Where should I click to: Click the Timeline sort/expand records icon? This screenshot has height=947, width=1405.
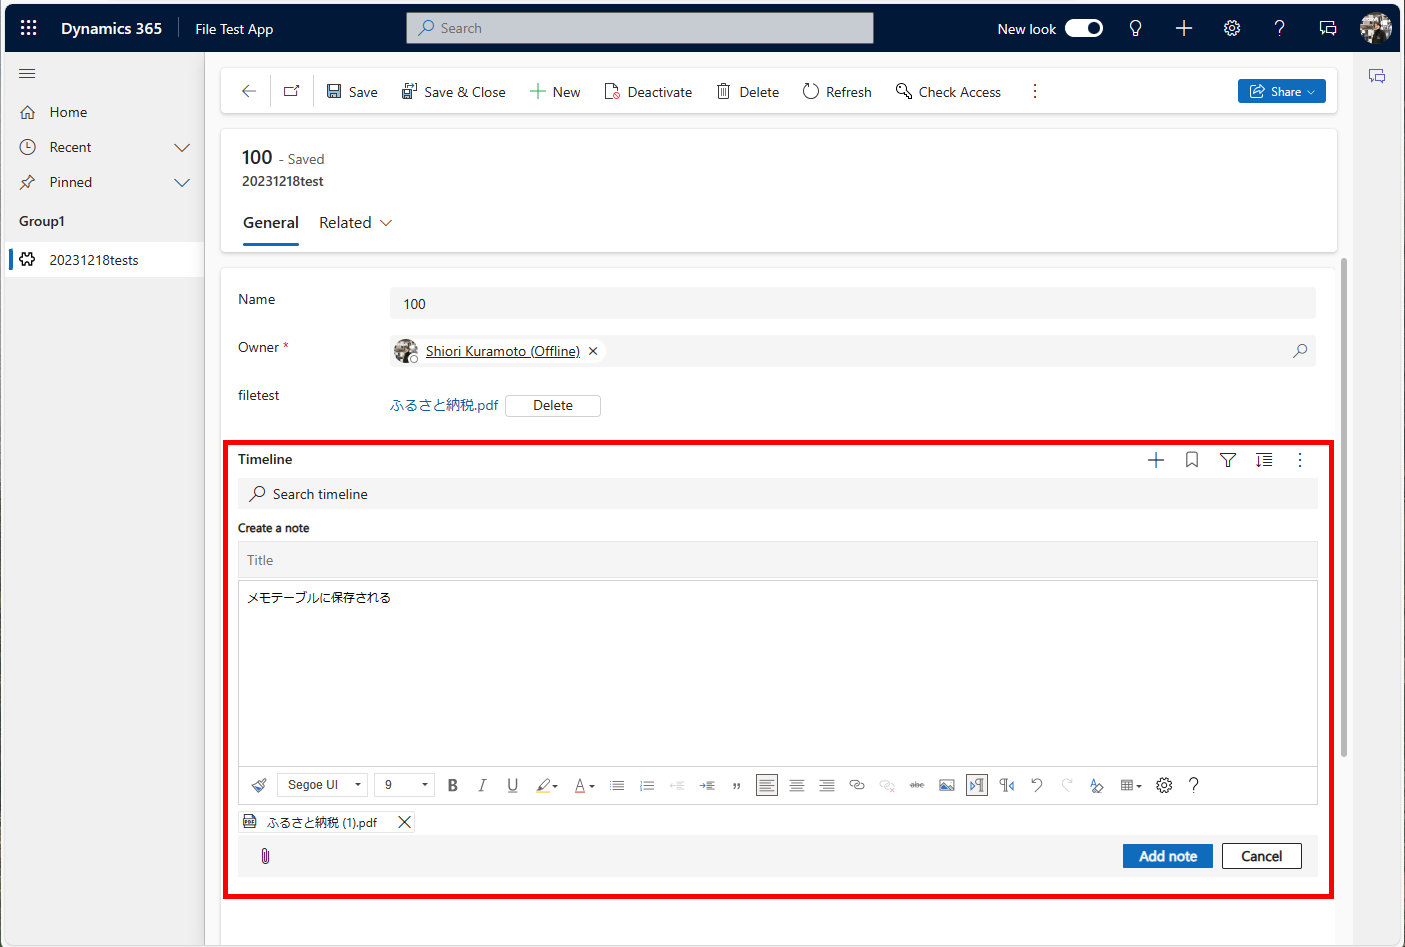1264,460
